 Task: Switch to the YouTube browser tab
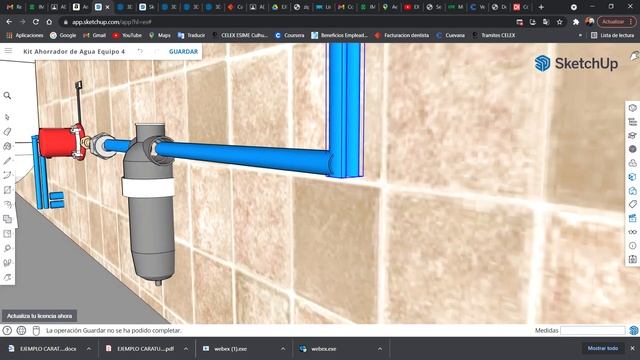(x=412, y=7)
